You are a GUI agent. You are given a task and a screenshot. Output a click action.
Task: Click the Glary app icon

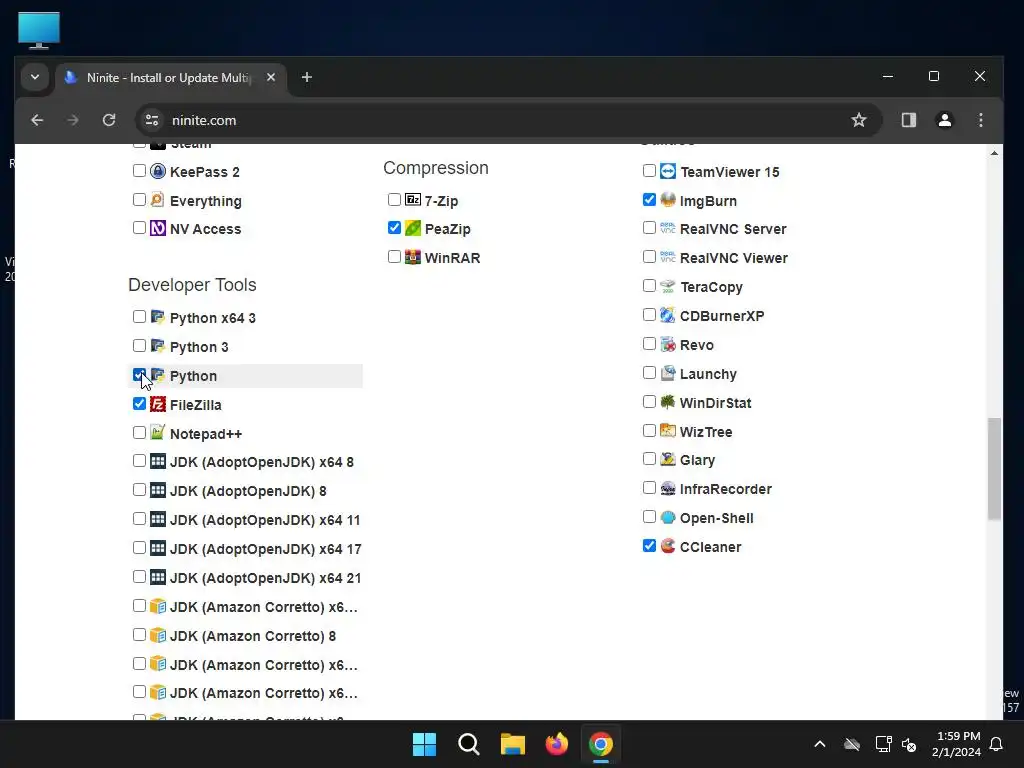tap(667, 459)
